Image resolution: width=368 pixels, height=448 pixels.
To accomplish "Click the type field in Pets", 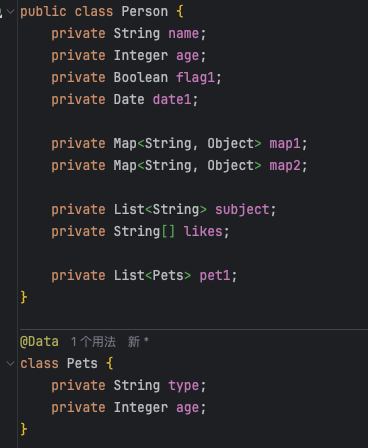I will click(183, 386).
